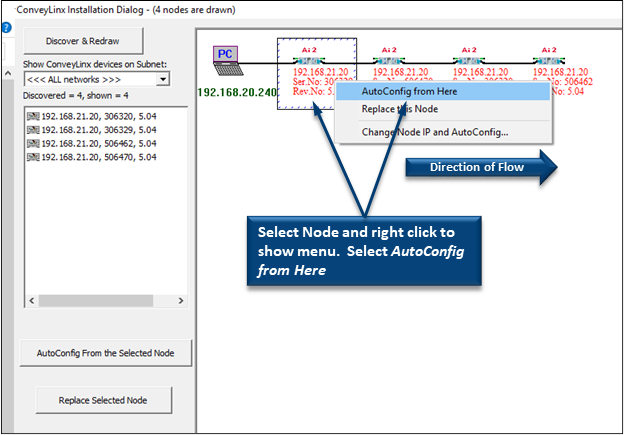Select the PC laptop icon

pyautogui.click(x=228, y=60)
